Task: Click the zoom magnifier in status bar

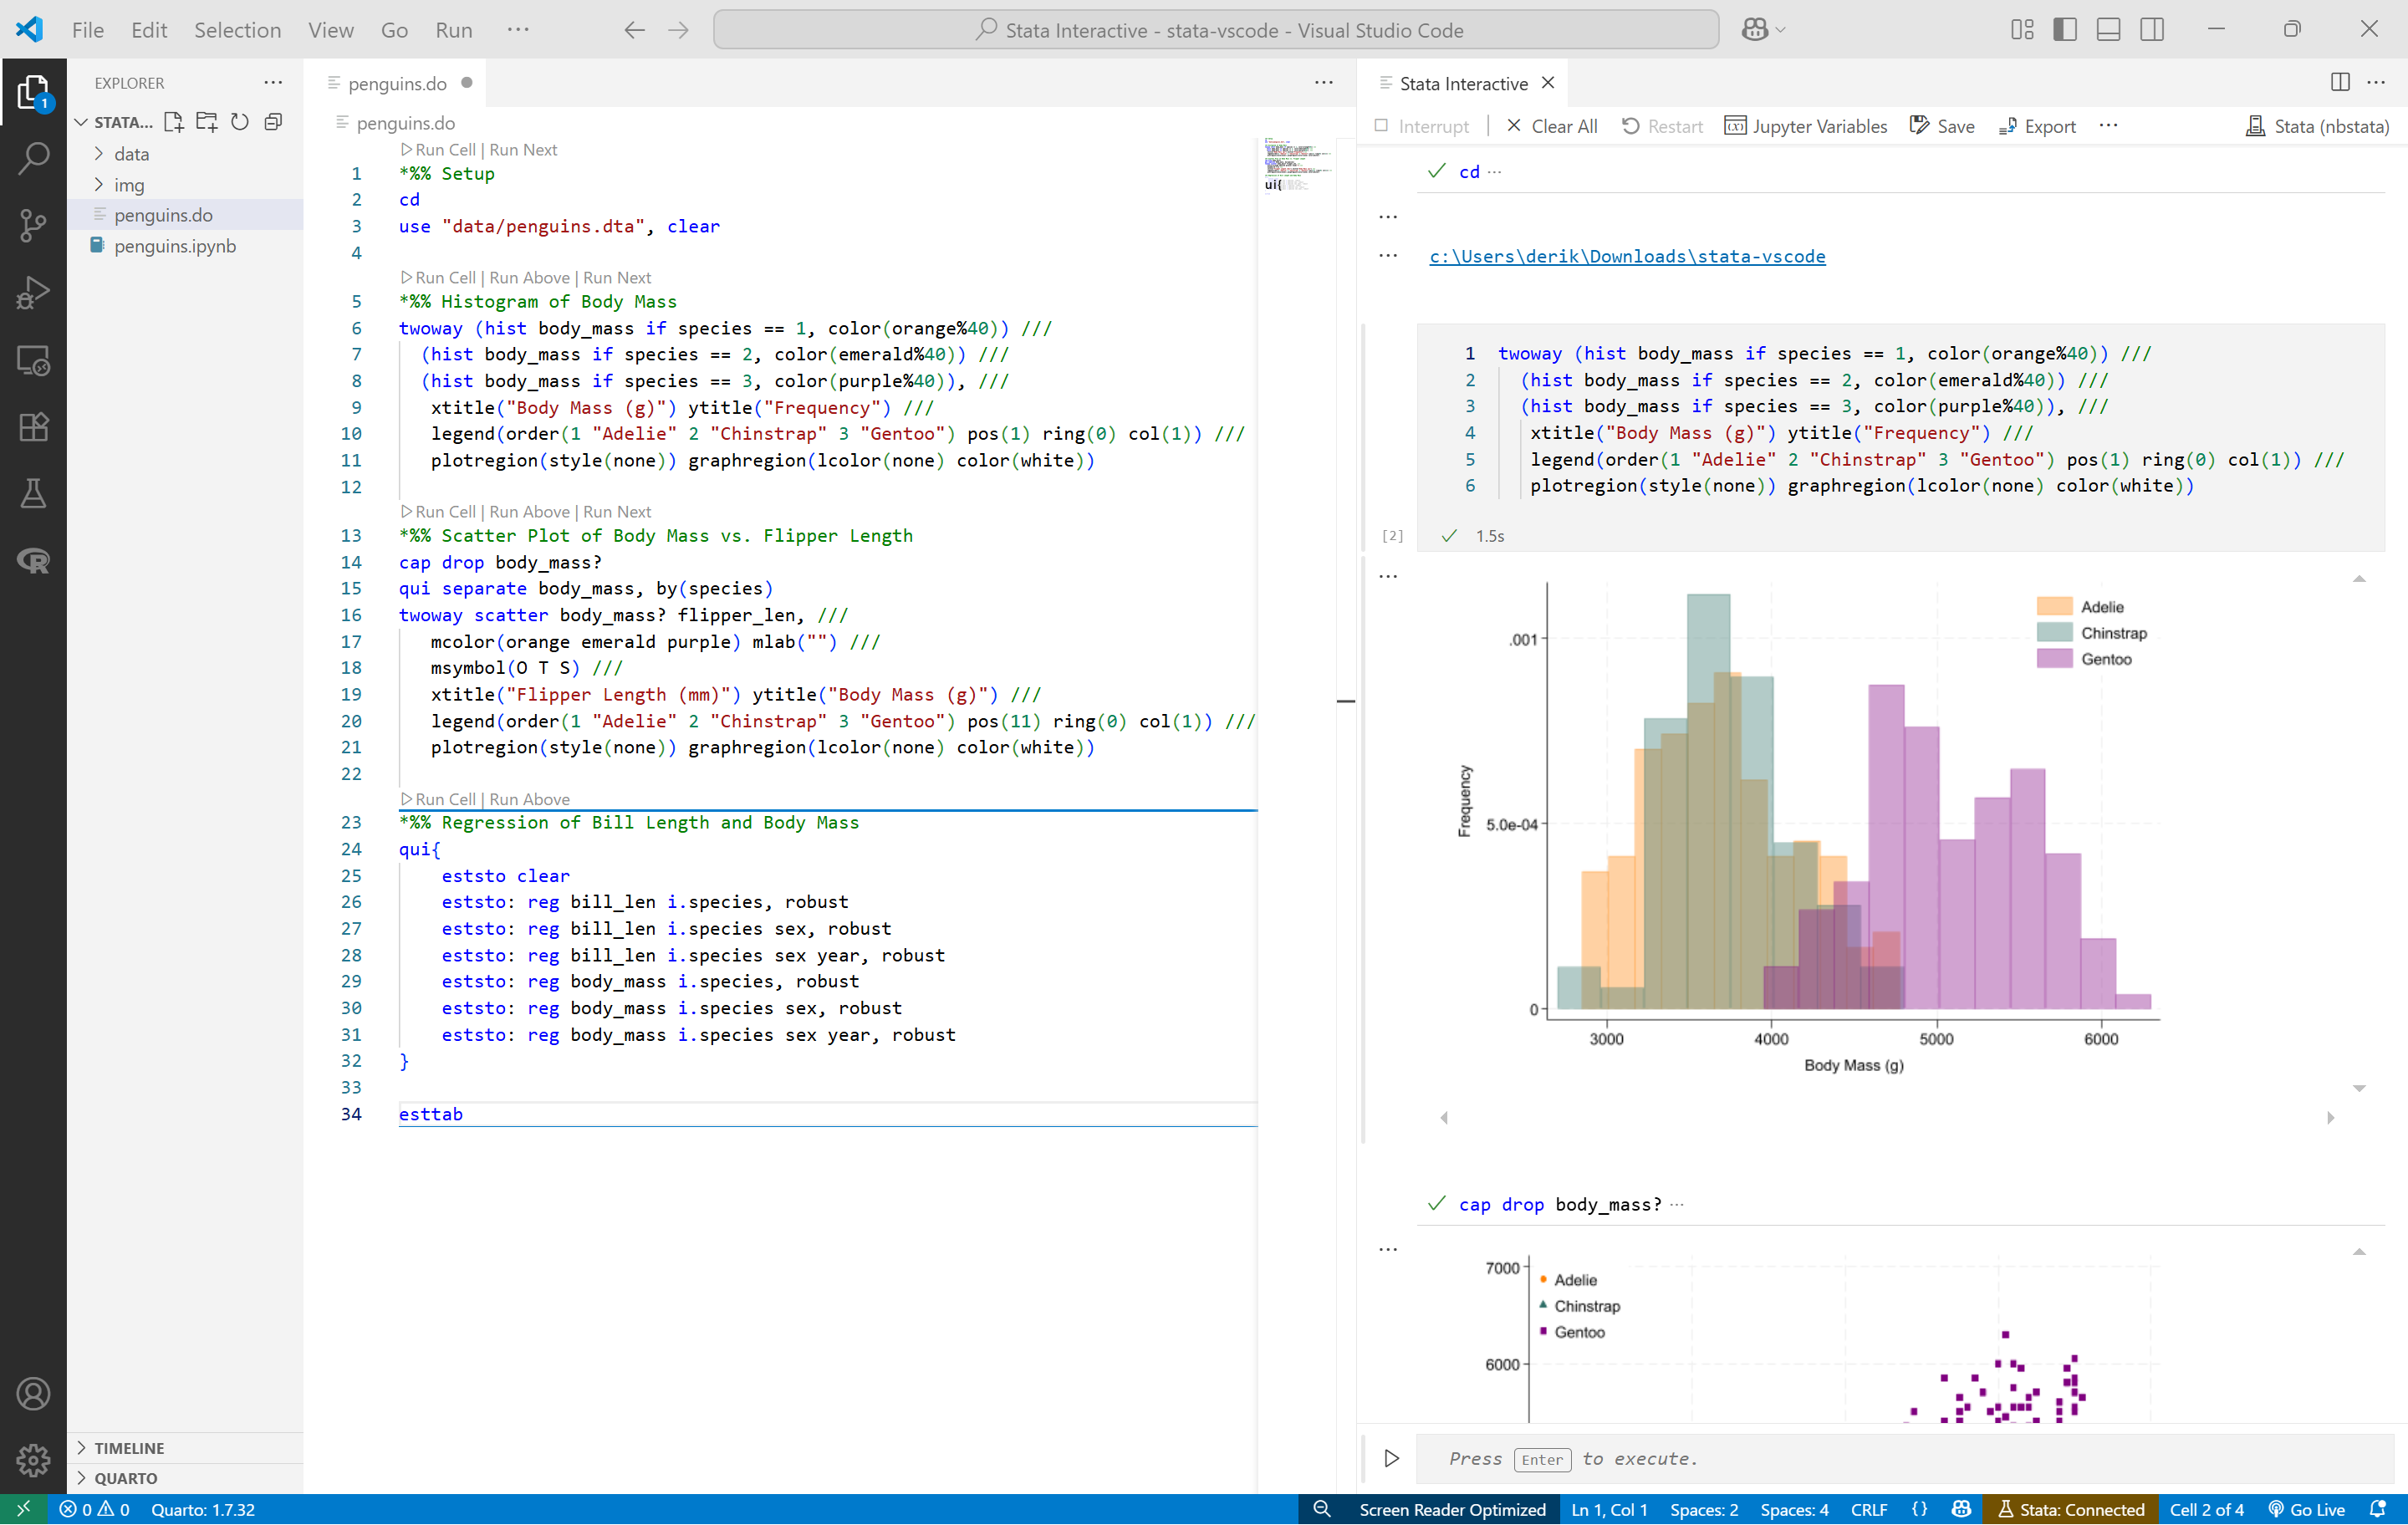Action: 1322,1509
